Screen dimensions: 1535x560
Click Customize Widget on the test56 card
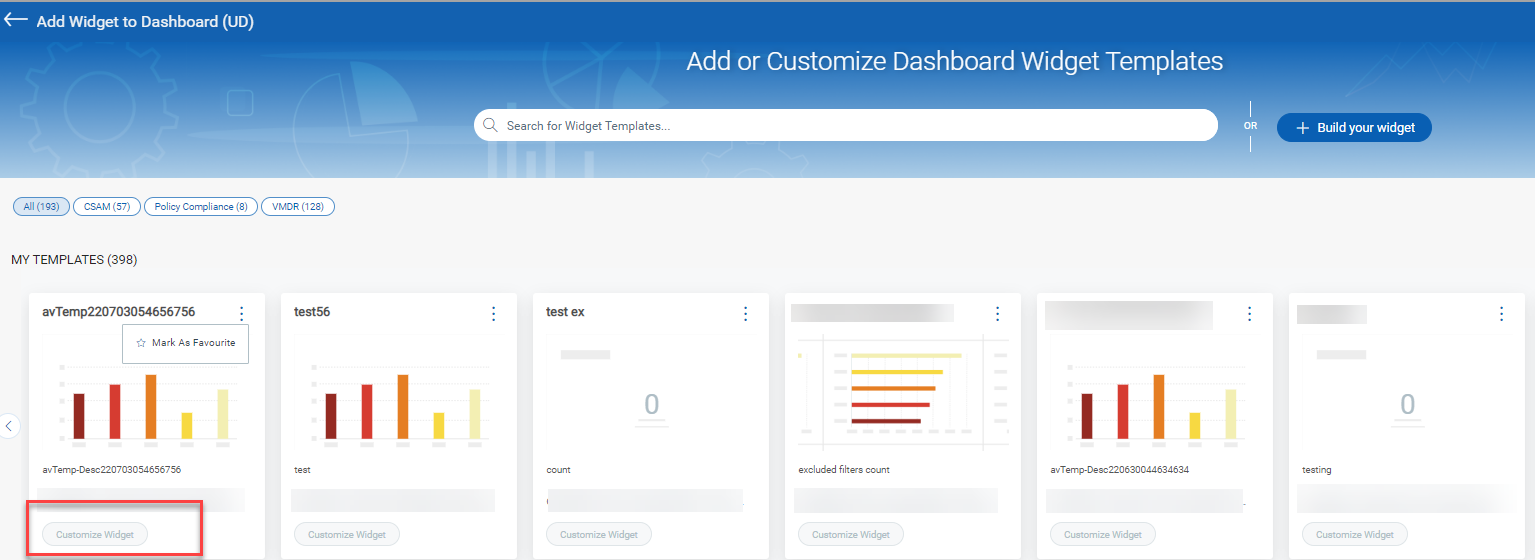pos(347,535)
